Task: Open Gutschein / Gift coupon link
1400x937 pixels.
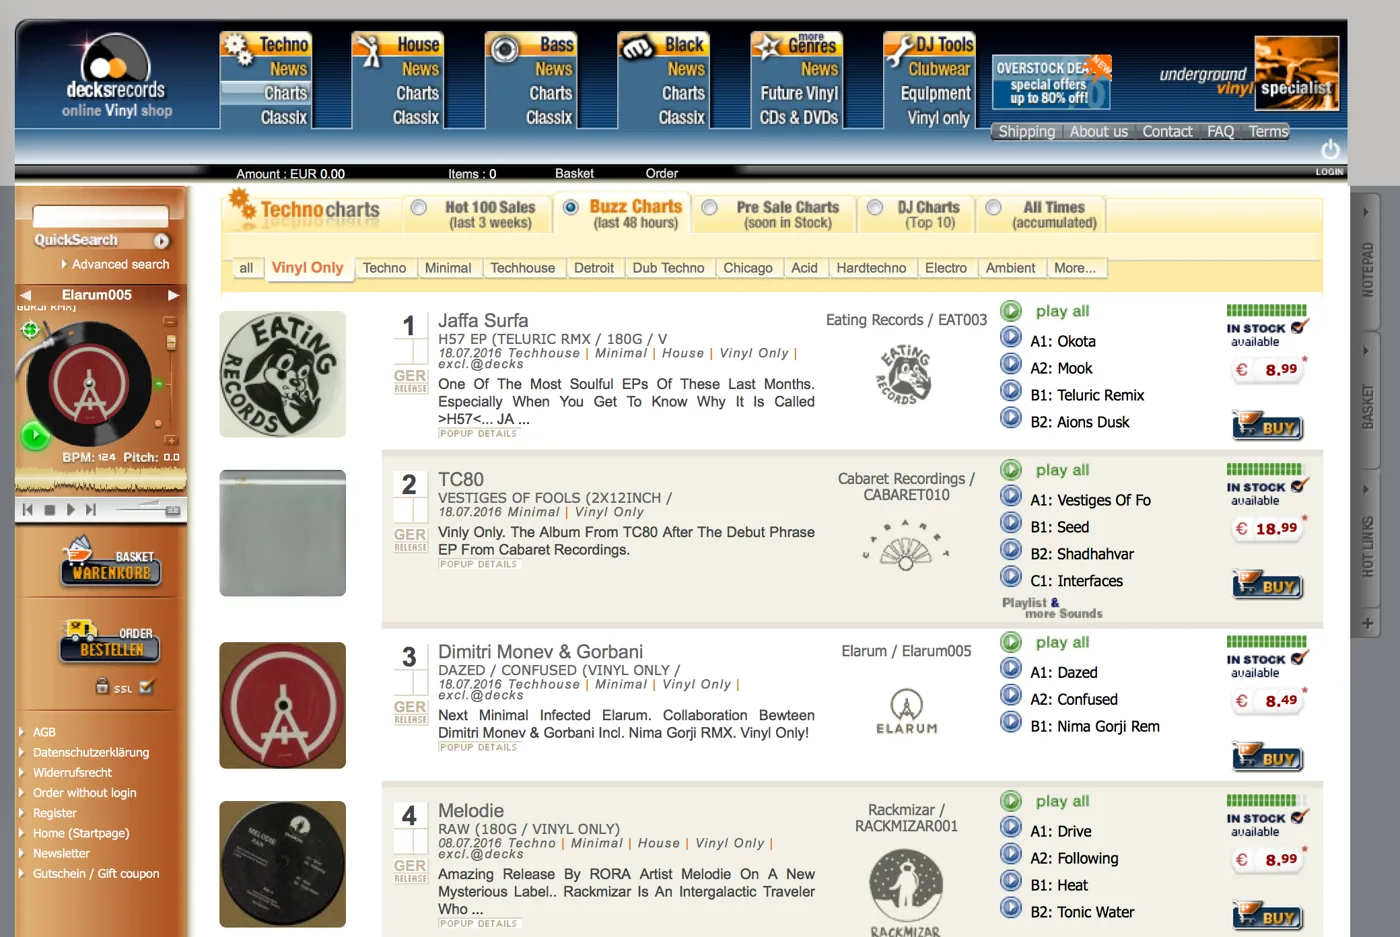Action: (96, 874)
